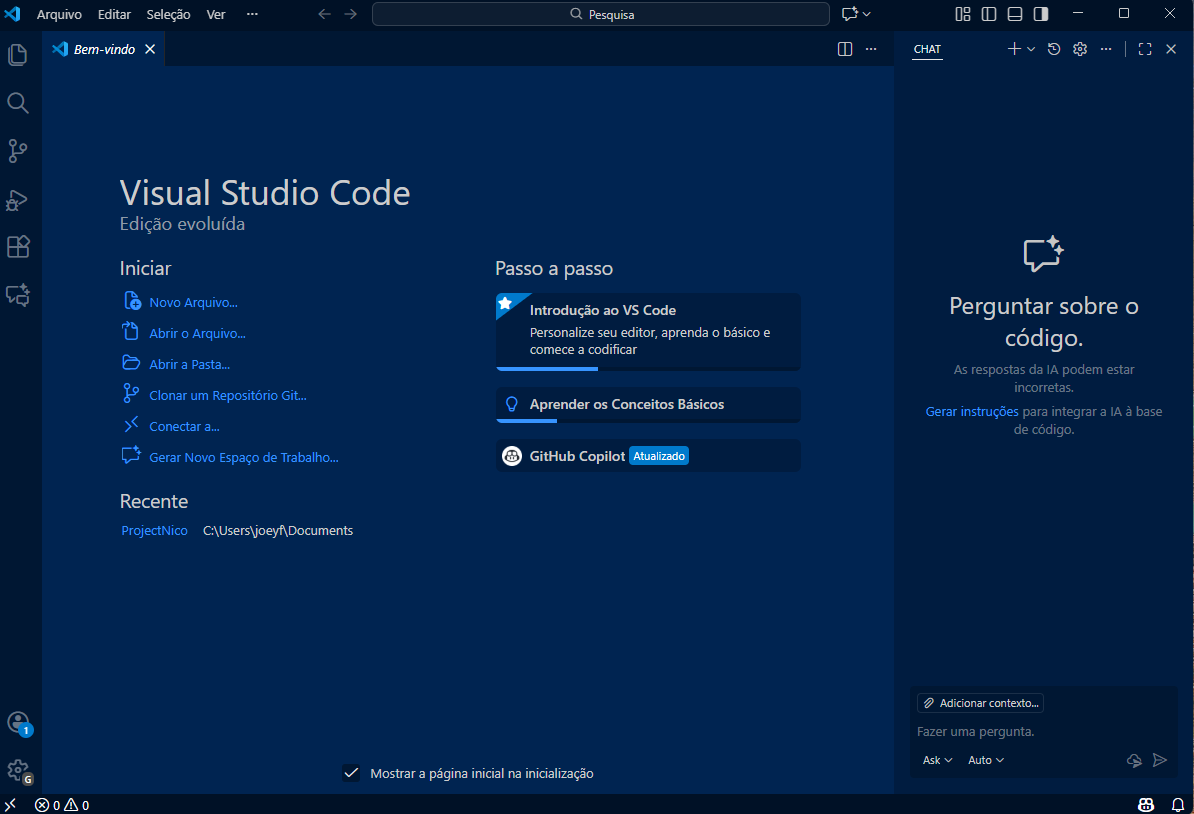Click the VS Code logo in title bar
The width and height of the screenshot is (1194, 814).
click(13, 14)
